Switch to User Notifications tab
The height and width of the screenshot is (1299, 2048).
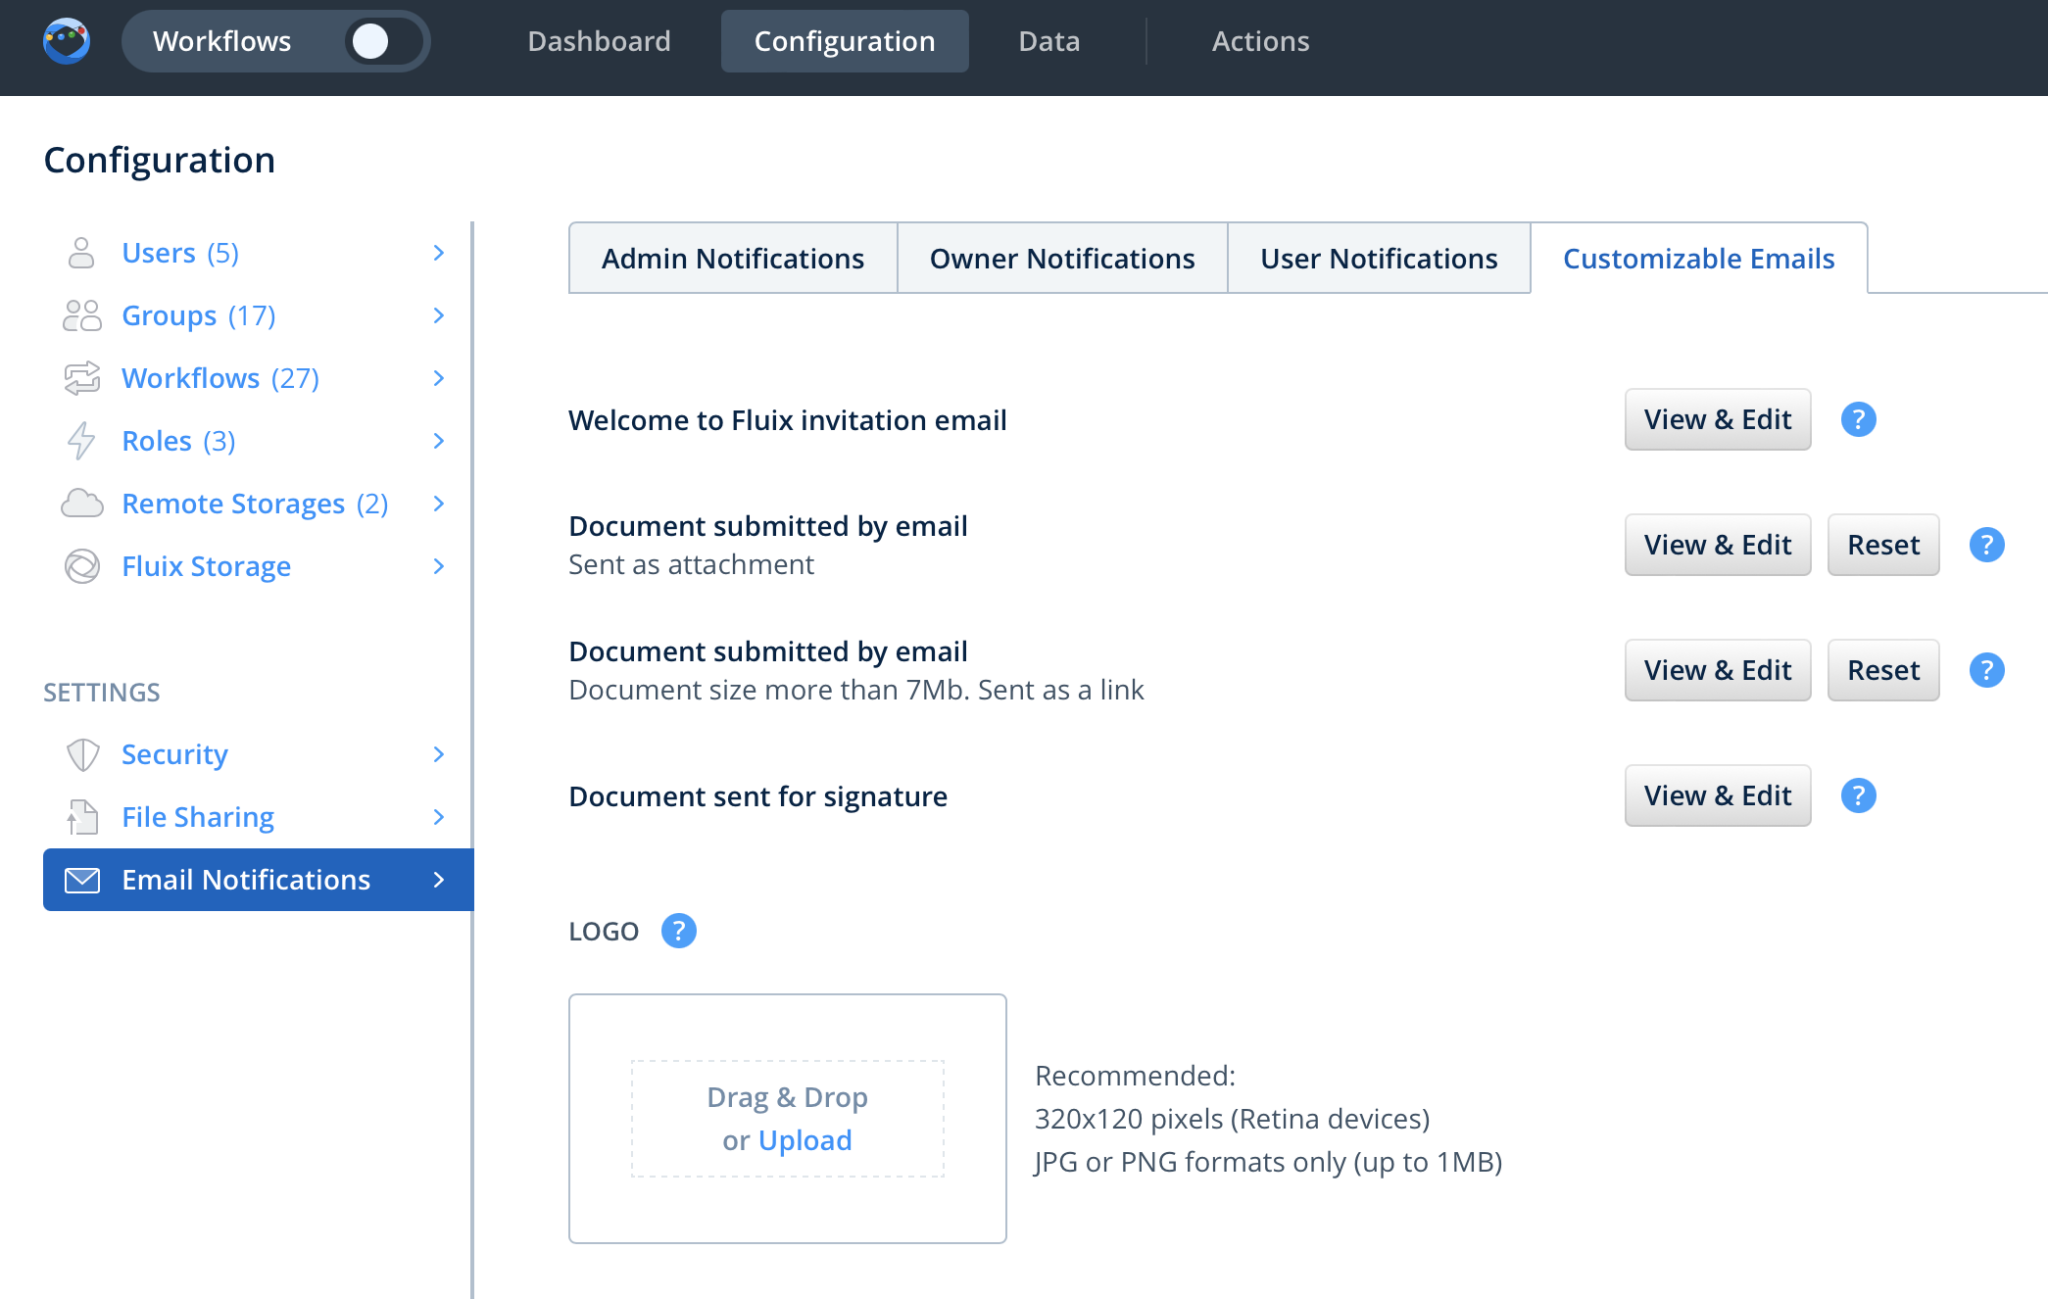[1378, 258]
